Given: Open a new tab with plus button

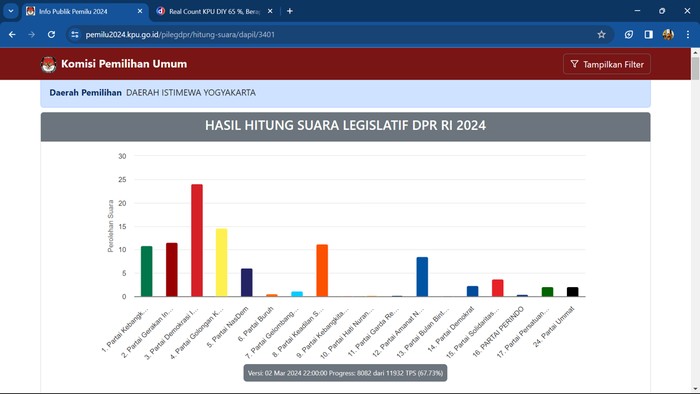Looking at the screenshot, I should coord(290,11).
